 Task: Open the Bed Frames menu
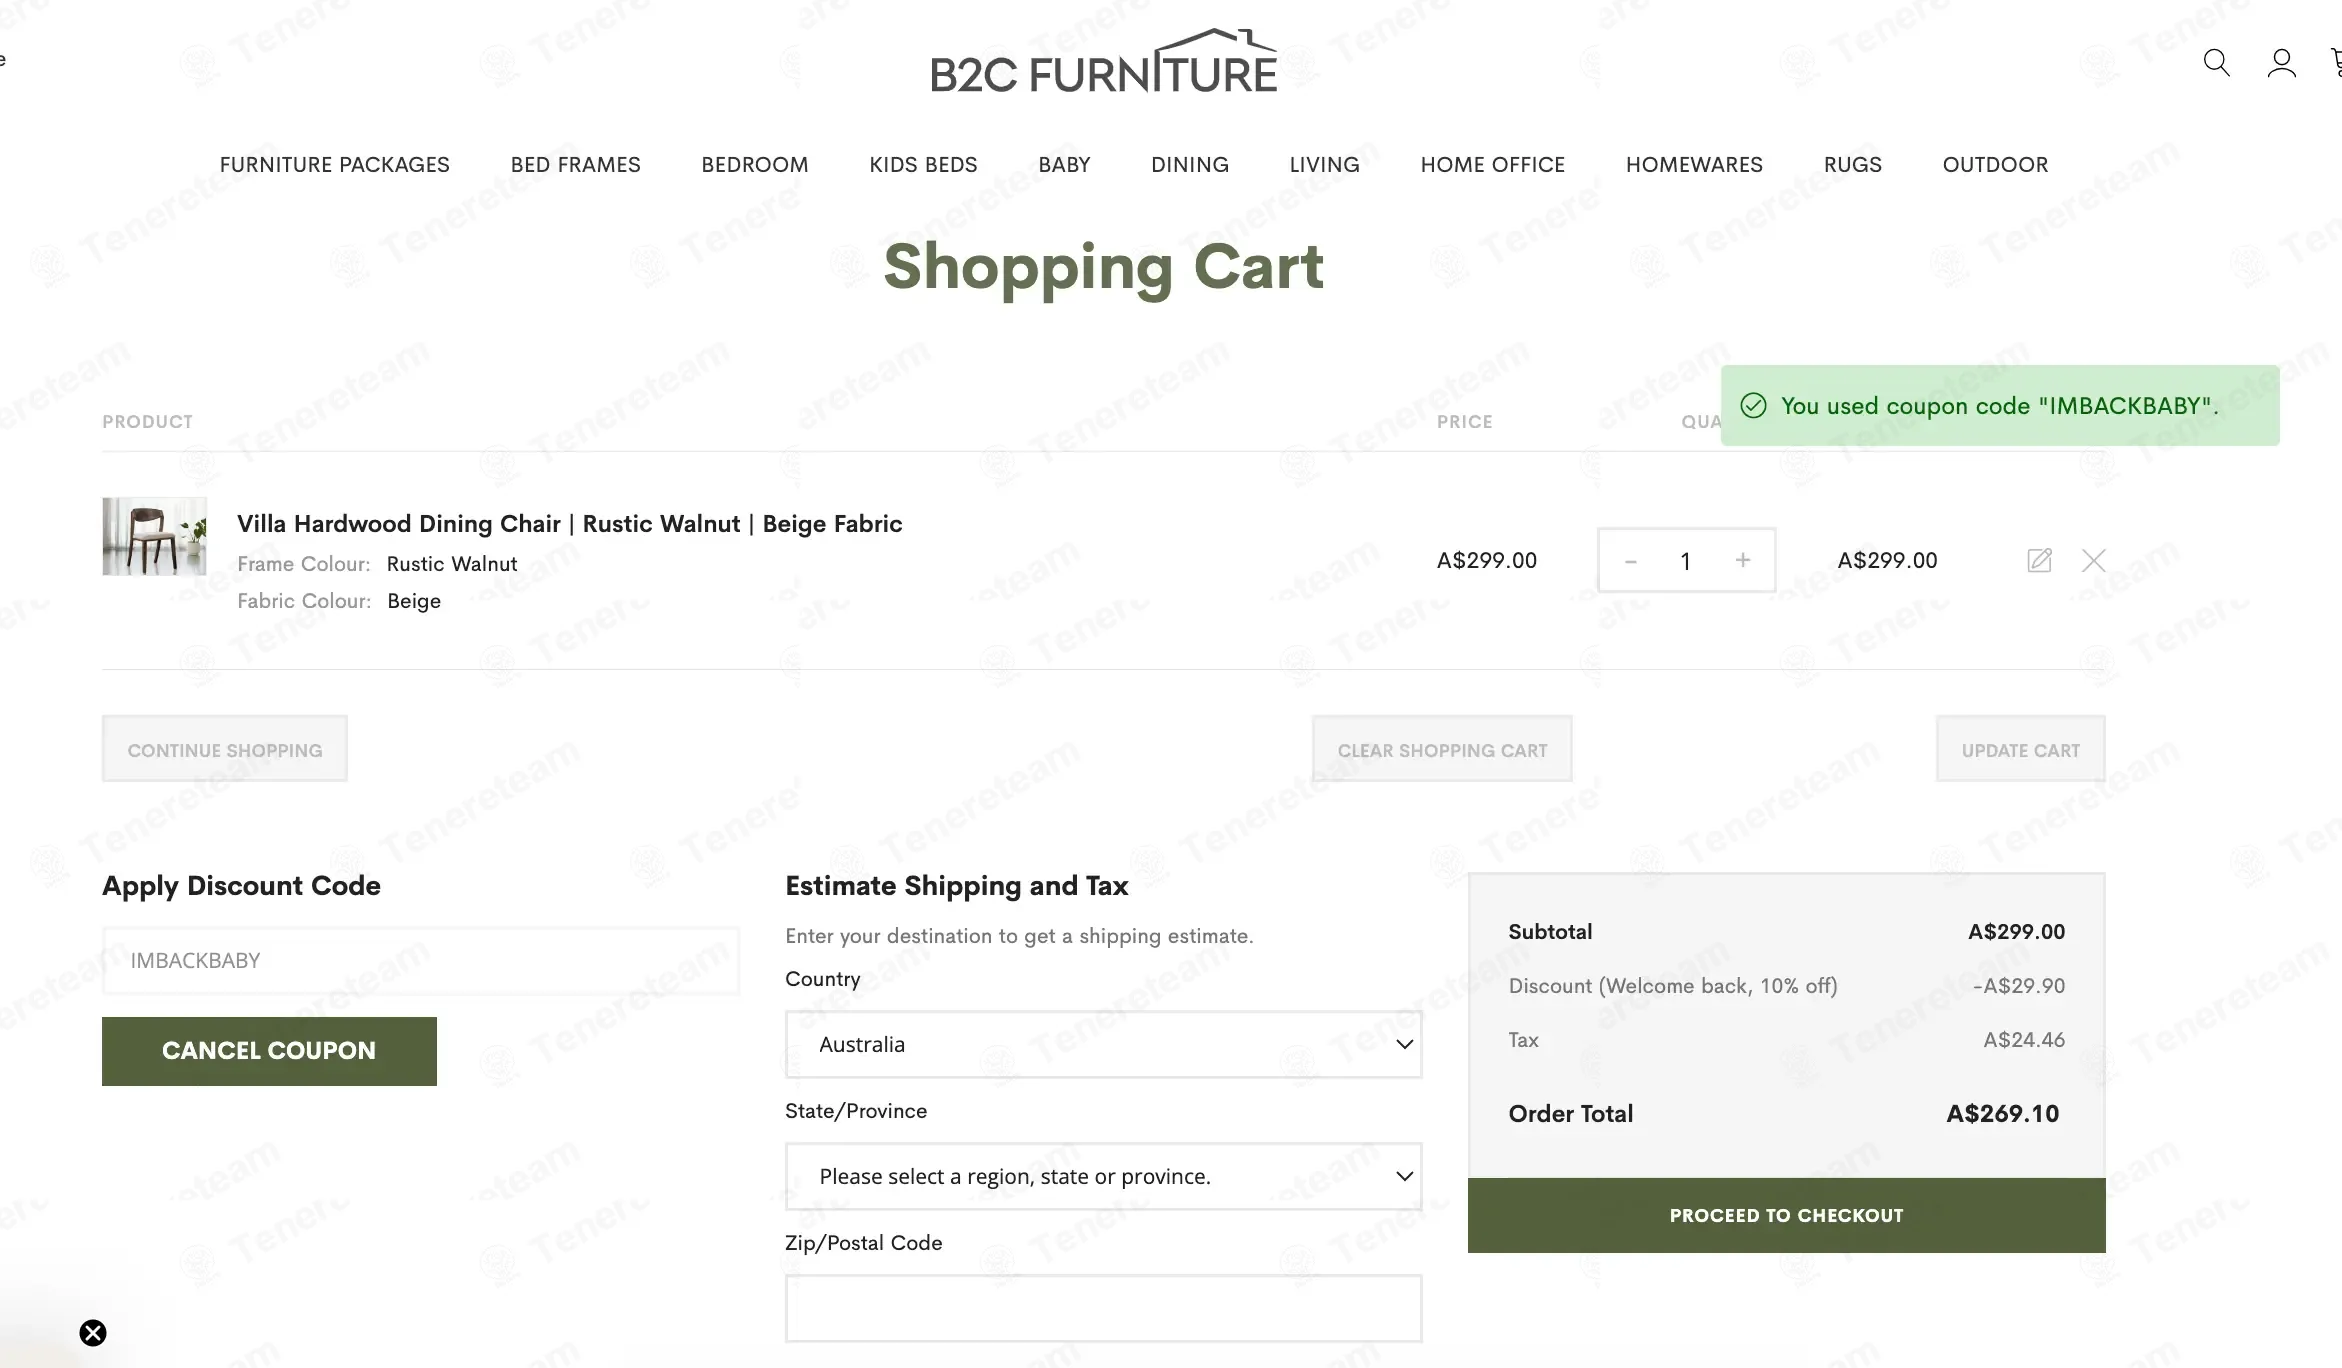point(576,165)
